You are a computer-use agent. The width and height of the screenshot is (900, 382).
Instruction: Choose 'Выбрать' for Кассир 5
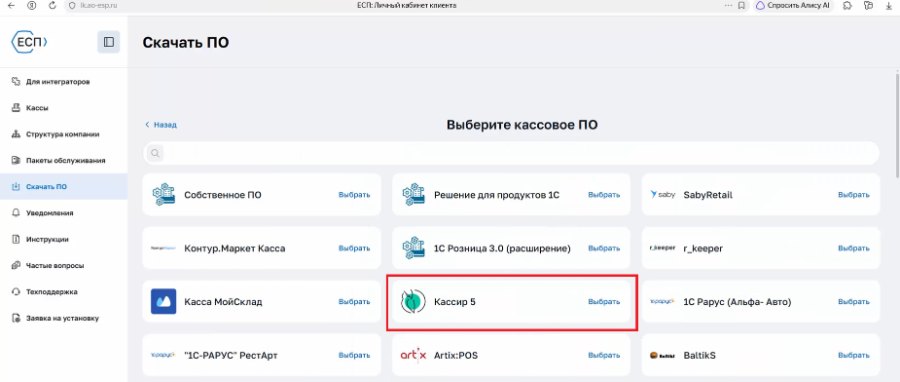[x=604, y=302]
